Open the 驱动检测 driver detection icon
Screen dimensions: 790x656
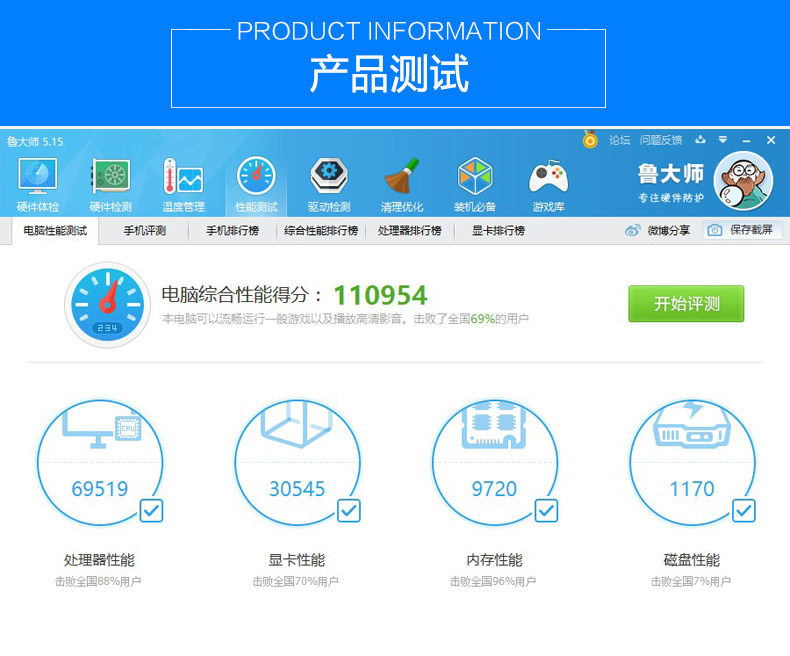[329, 176]
